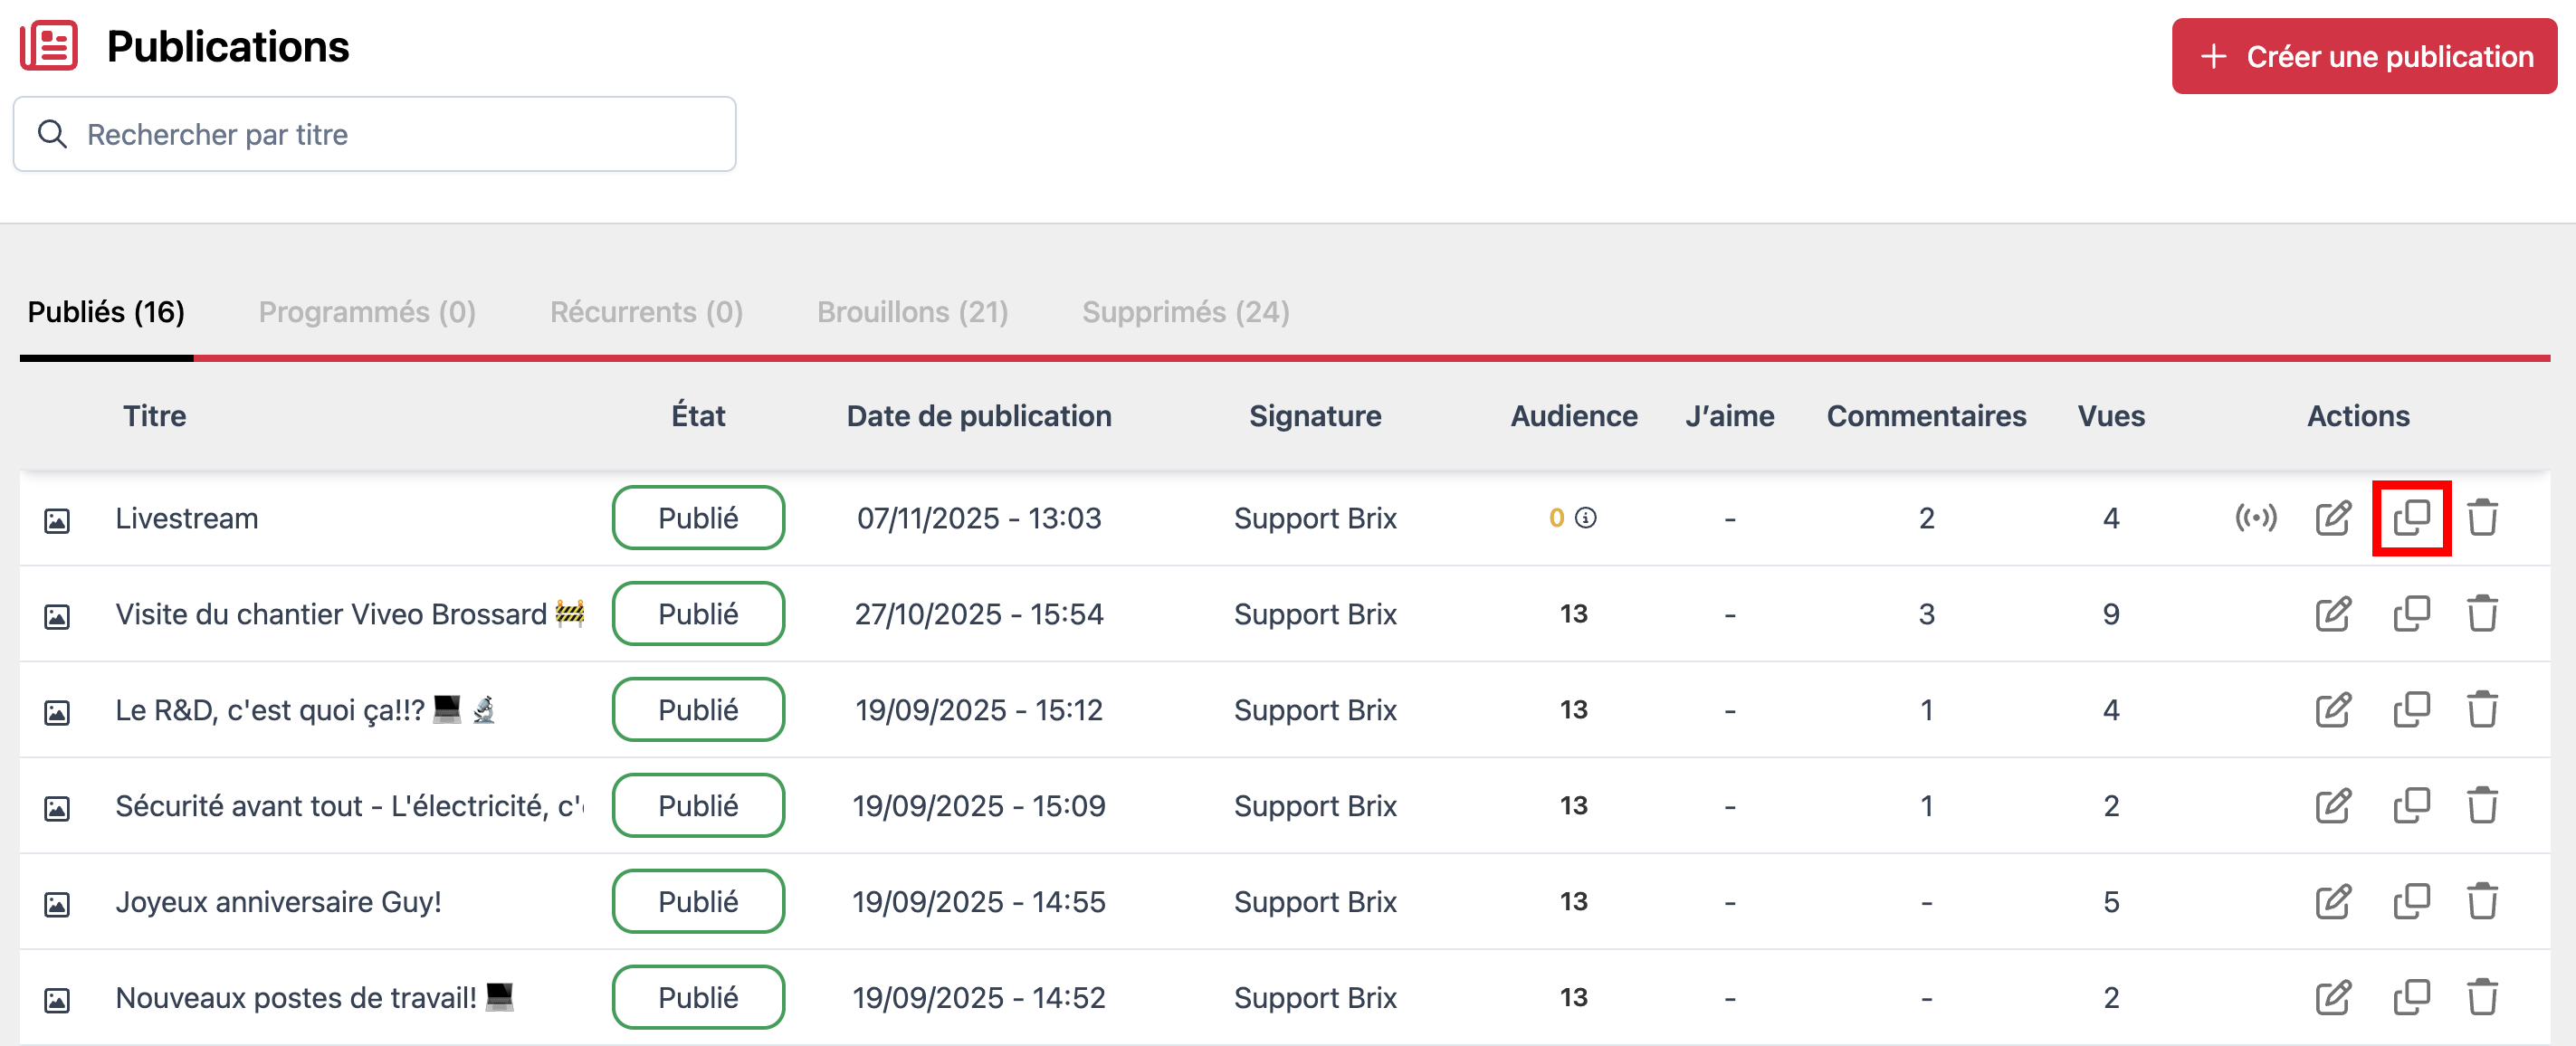
Task: Show the Supprimés (24) tab
Action: point(1186,312)
